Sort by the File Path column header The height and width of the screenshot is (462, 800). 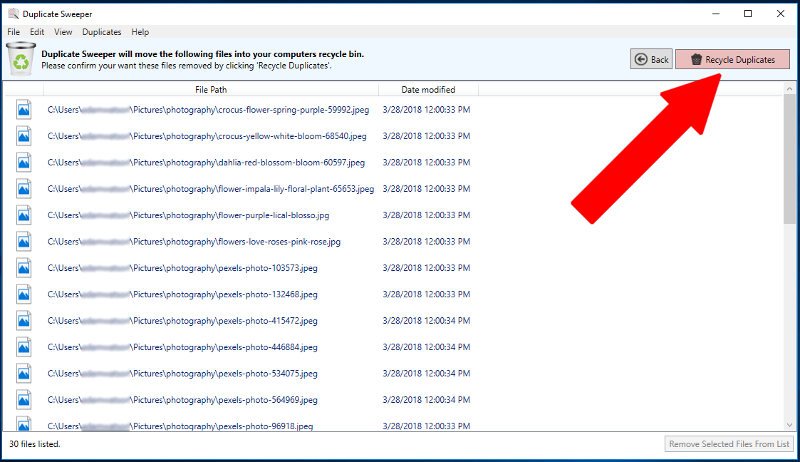[x=211, y=90]
